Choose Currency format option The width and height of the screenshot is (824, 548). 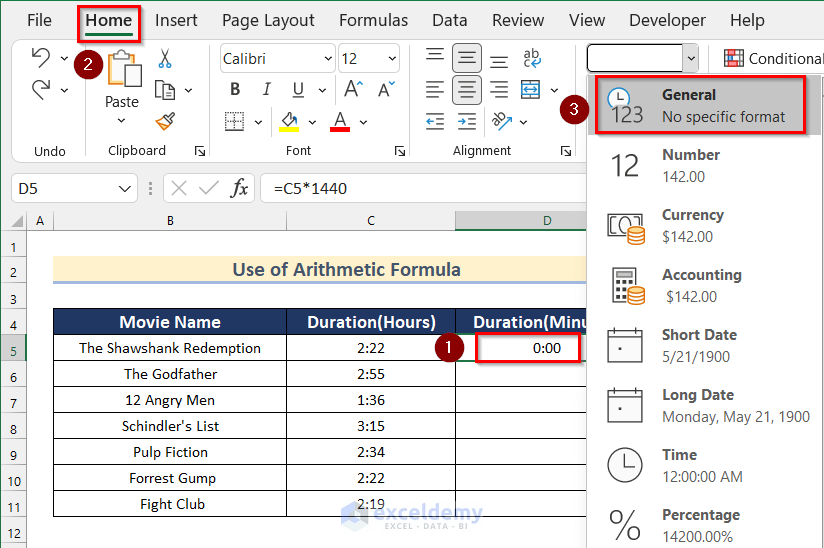tap(704, 225)
